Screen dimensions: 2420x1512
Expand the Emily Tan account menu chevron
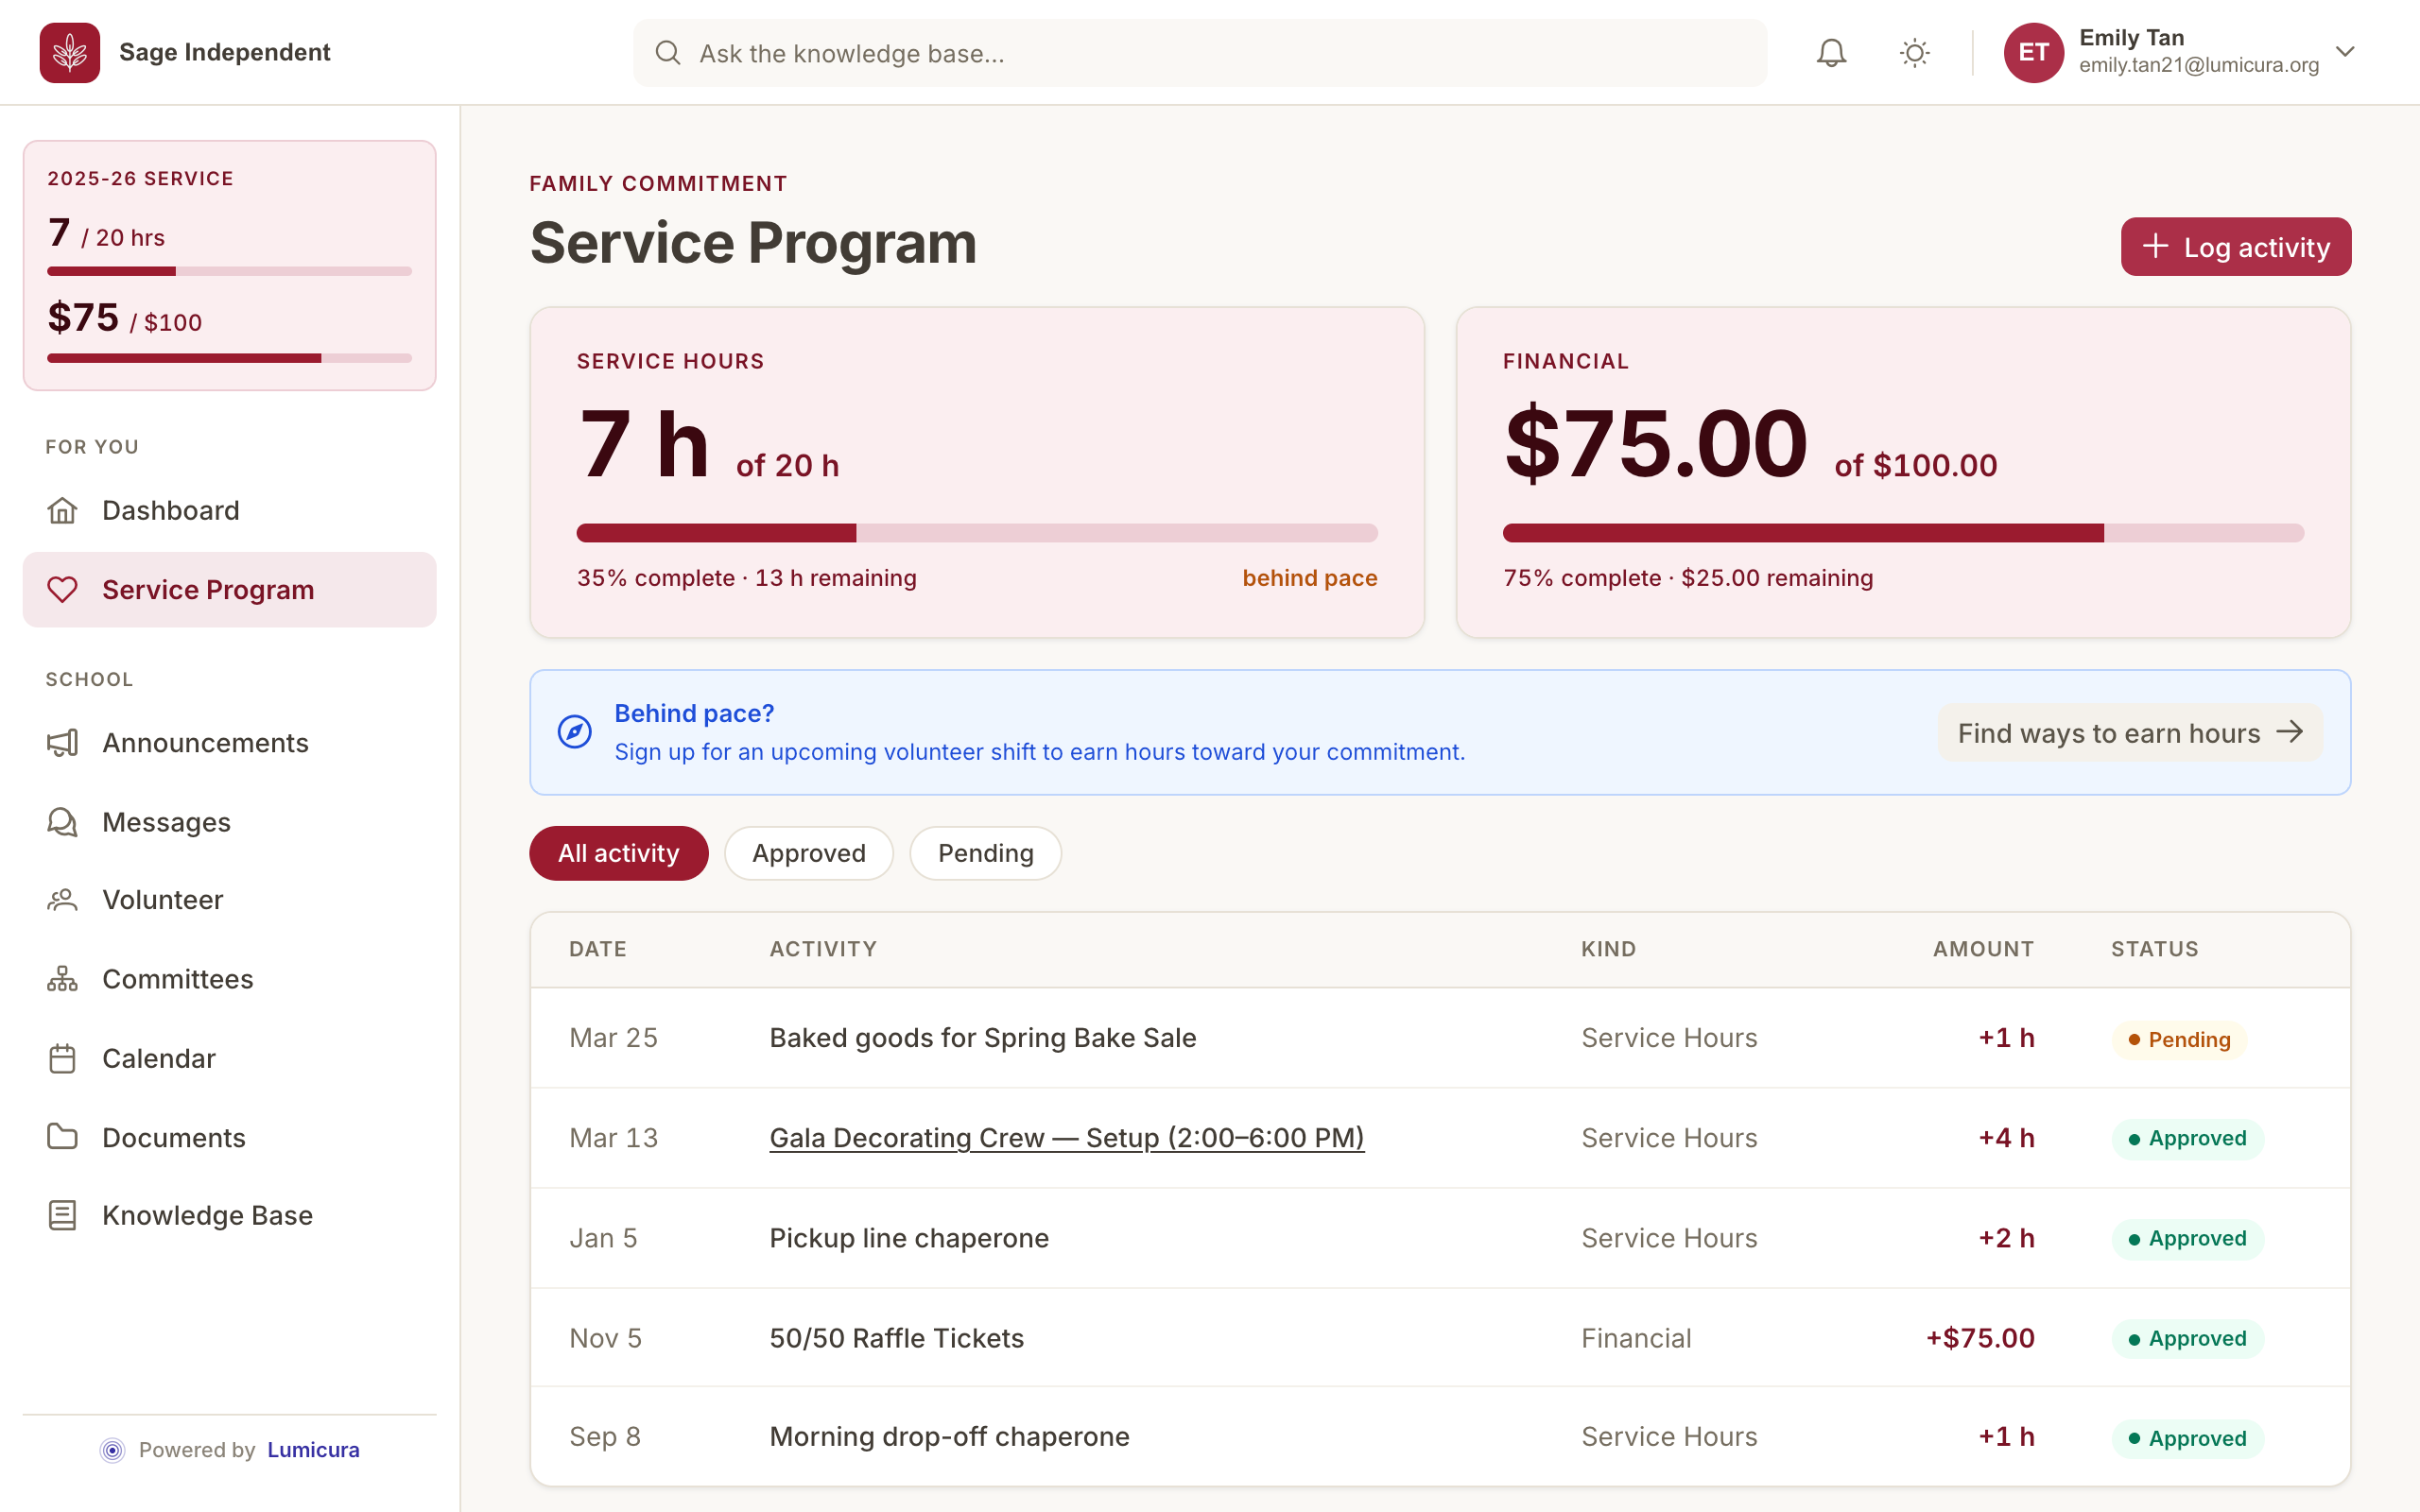pyautogui.click(x=2345, y=52)
